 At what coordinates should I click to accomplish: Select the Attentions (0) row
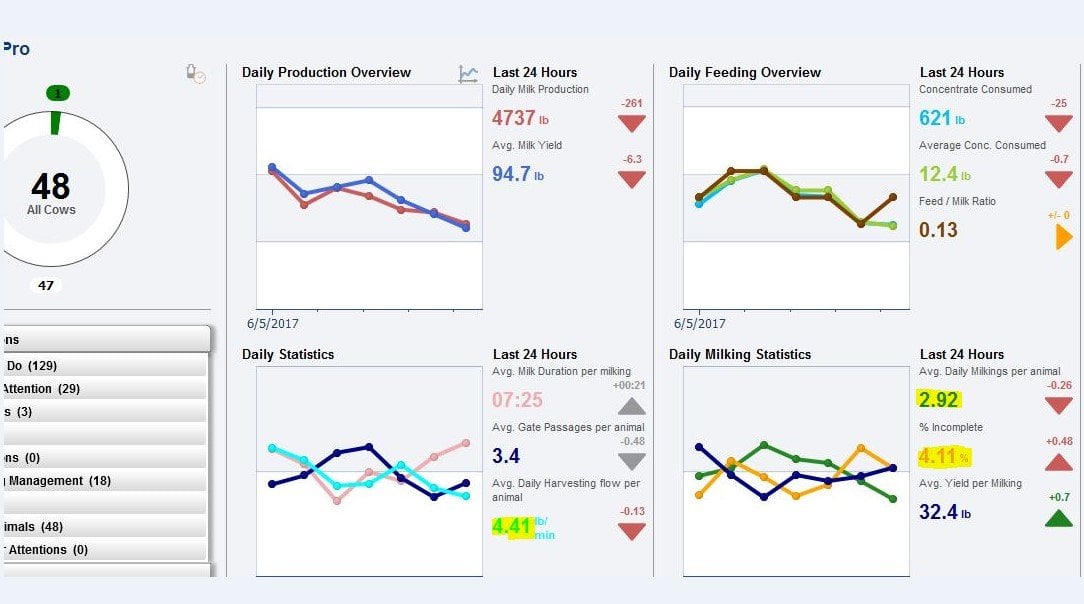(x=105, y=550)
